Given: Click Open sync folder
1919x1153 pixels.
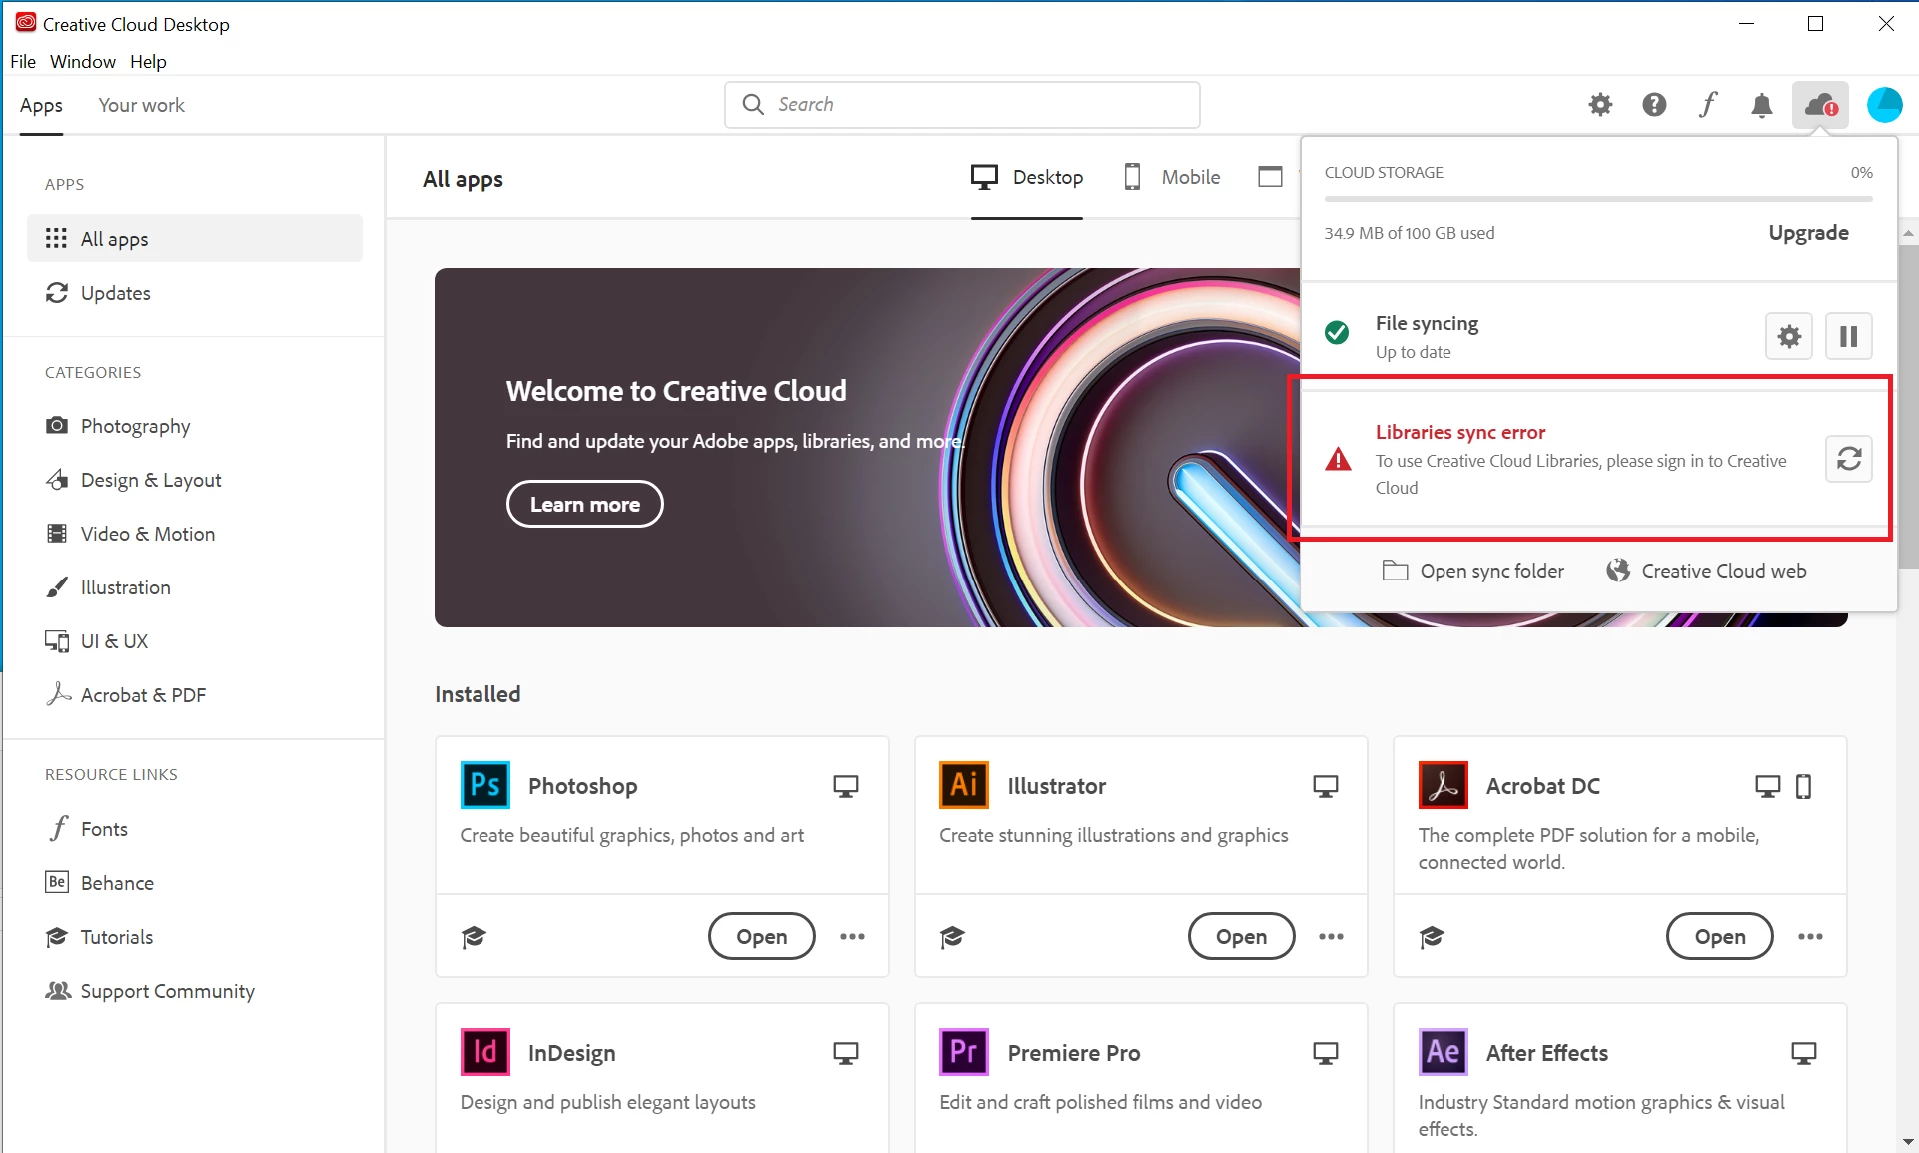Looking at the screenshot, I should (x=1473, y=571).
